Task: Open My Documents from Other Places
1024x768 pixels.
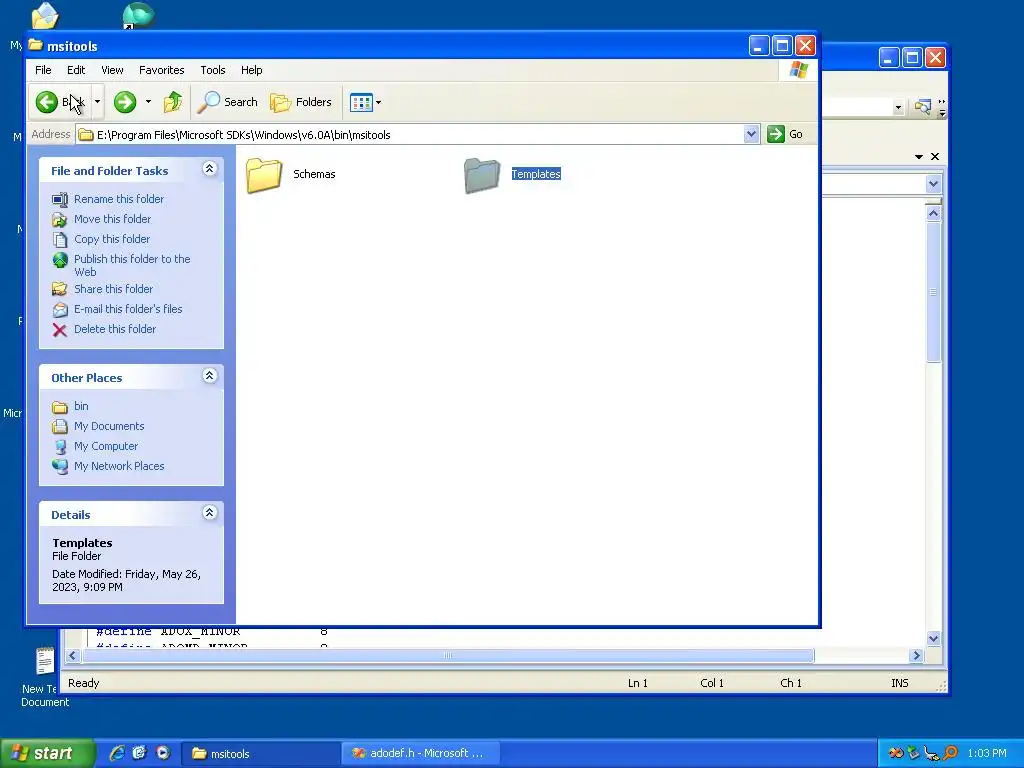Action: point(109,426)
